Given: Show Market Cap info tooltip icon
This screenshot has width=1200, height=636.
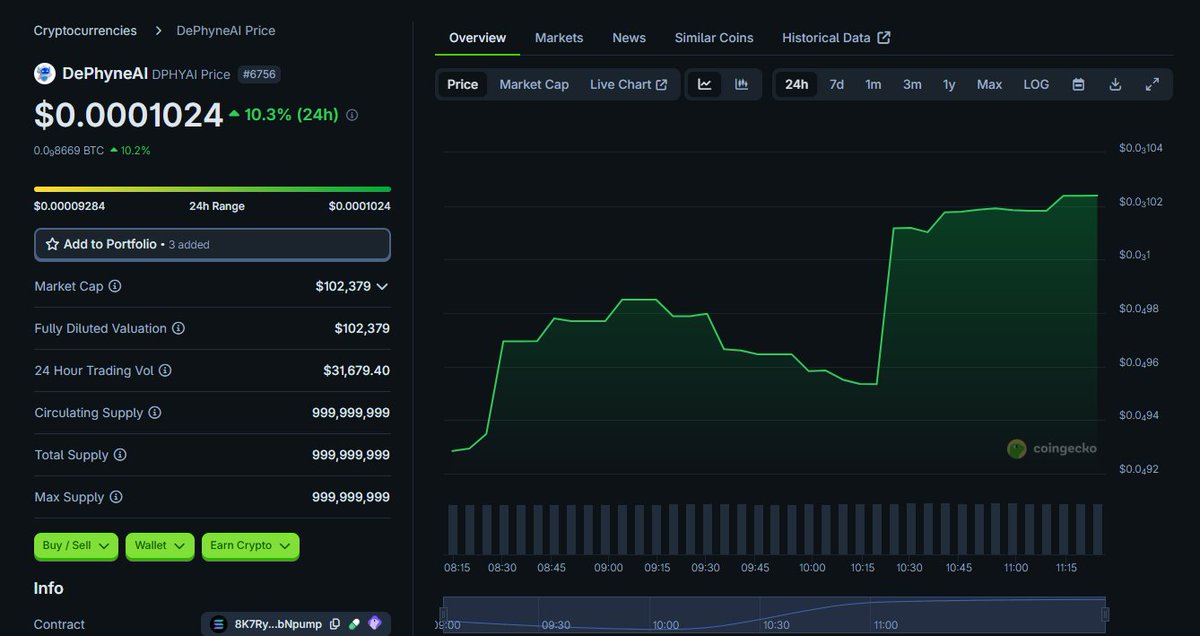Looking at the screenshot, I should (115, 286).
